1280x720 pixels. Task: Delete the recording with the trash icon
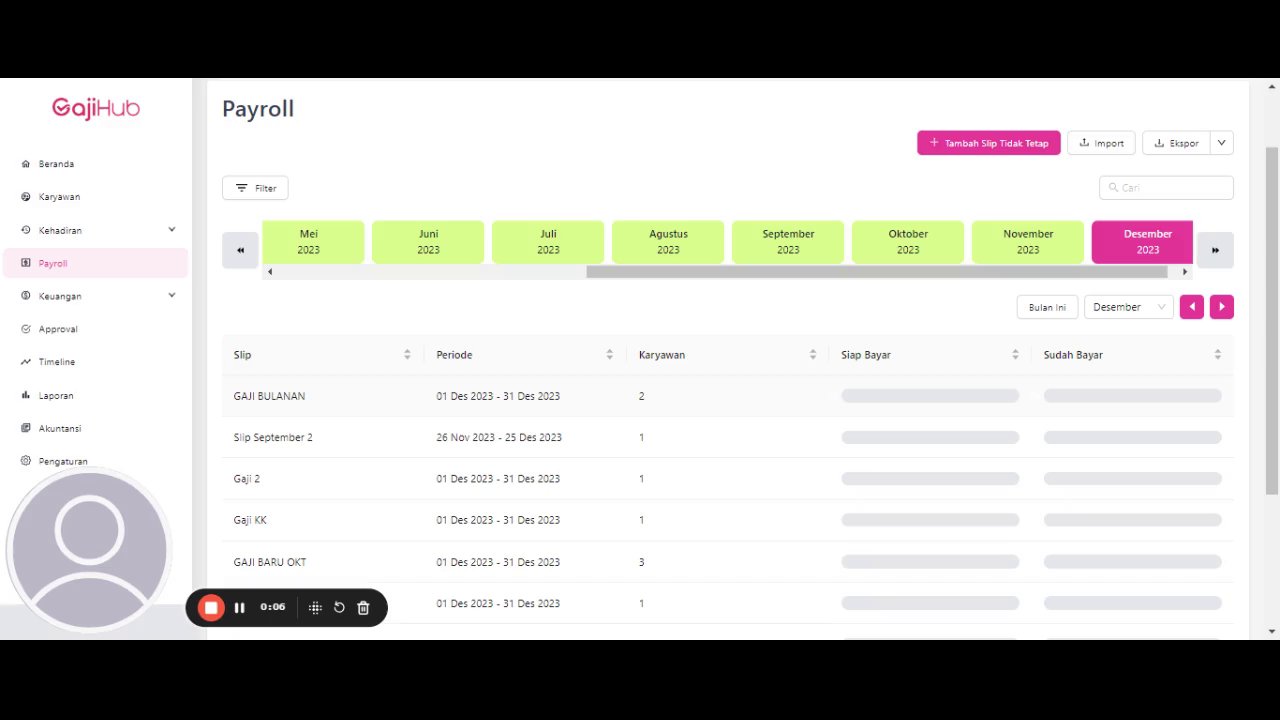[363, 607]
